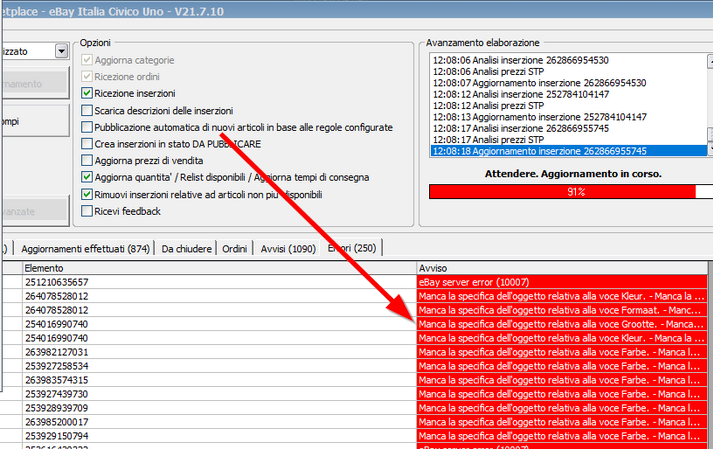Click Farbe warning for item 263982127031
The width and height of the screenshot is (713, 449).
tap(562, 352)
